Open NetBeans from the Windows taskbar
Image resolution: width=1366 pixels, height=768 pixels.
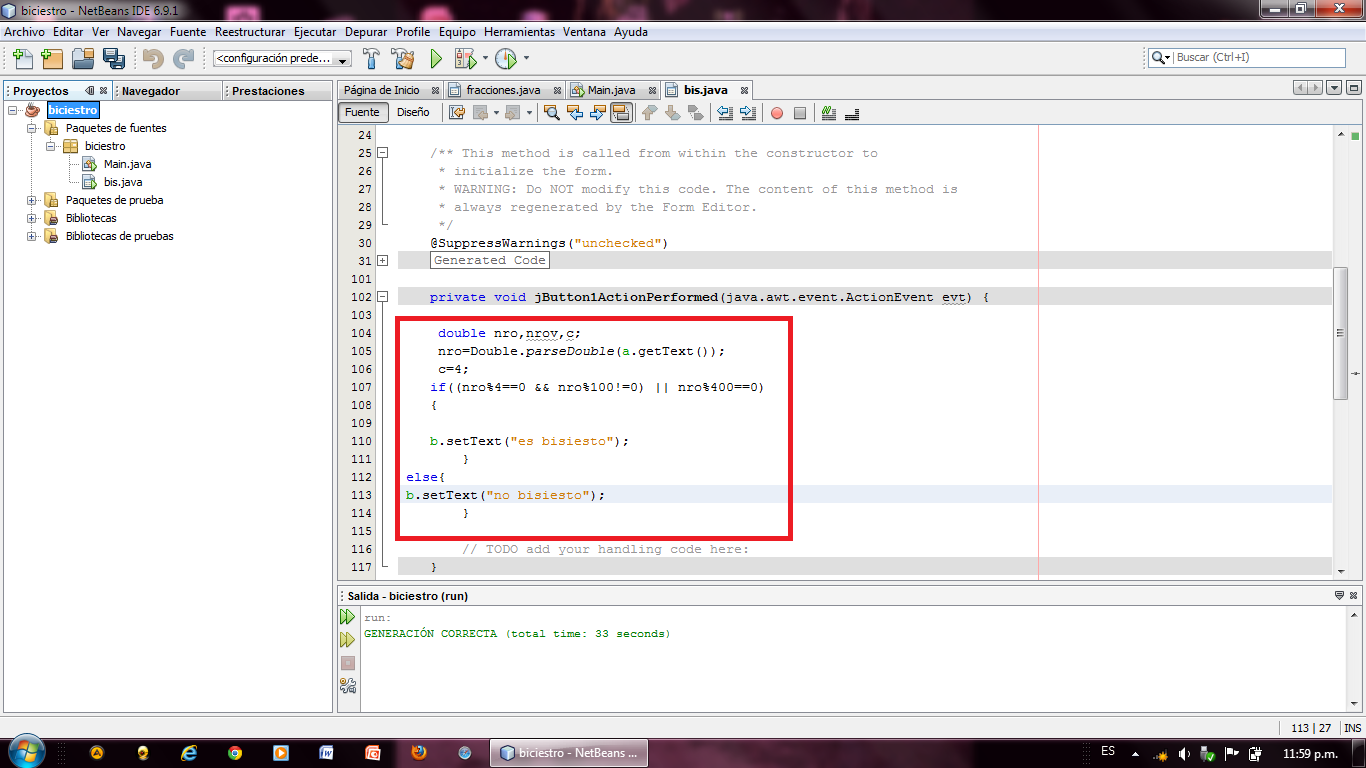(x=568, y=752)
